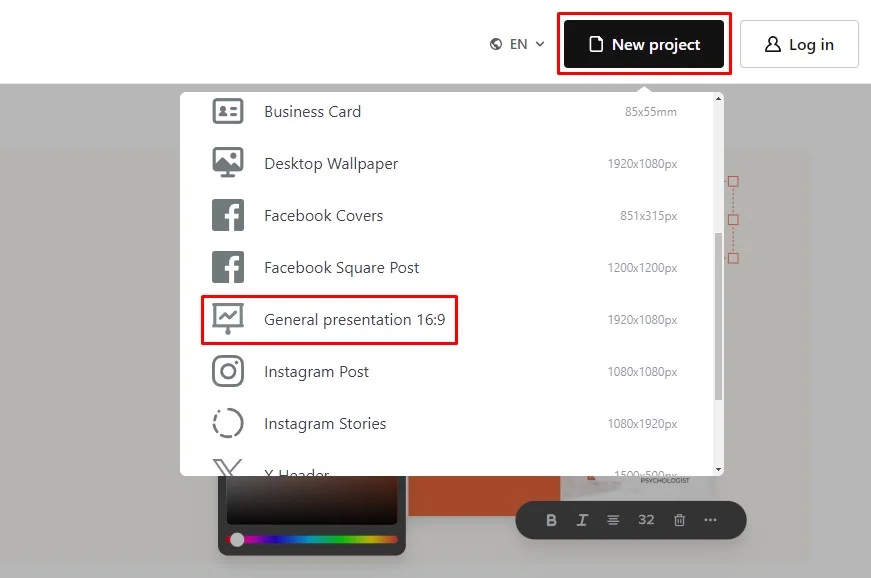Image resolution: width=871 pixels, height=578 pixels.
Task: Click the New project button
Action: pos(644,44)
